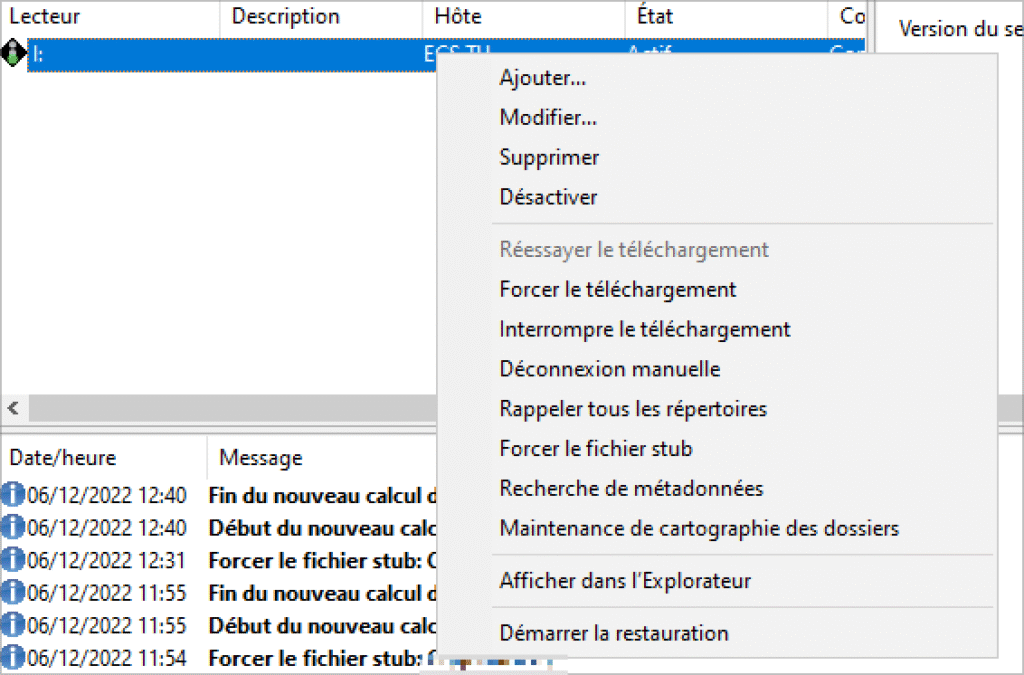Image resolution: width=1024 pixels, height=675 pixels.
Task: Select Rappeler tous les répertoires
Action: (x=633, y=409)
